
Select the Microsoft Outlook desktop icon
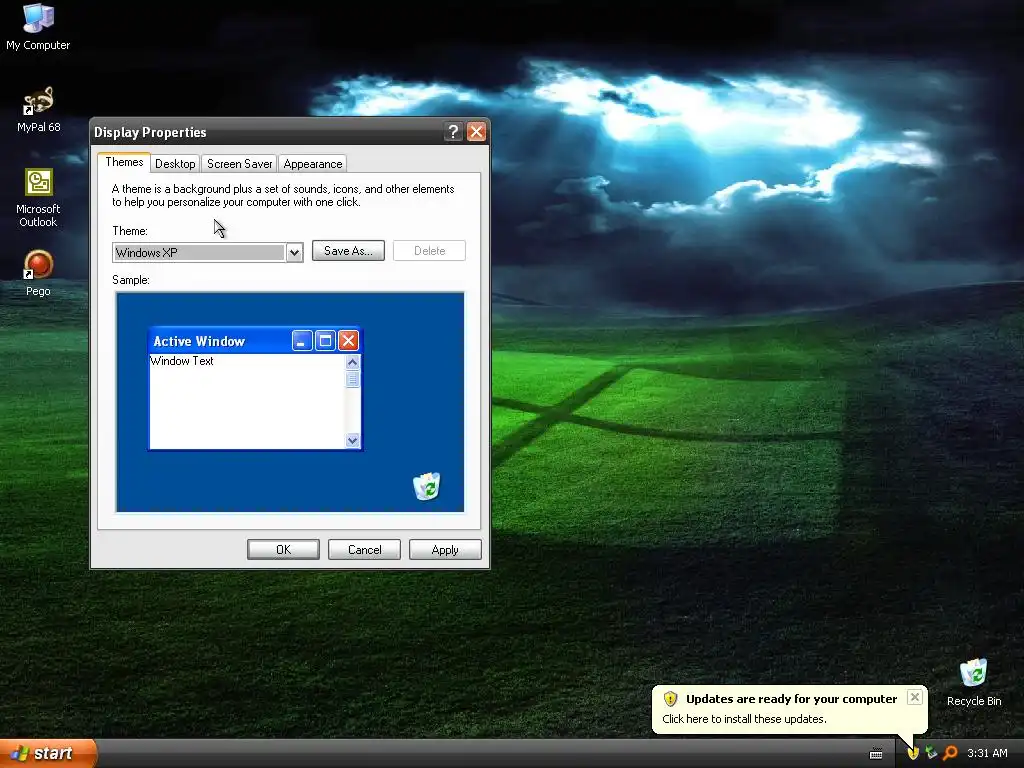(x=38, y=197)
